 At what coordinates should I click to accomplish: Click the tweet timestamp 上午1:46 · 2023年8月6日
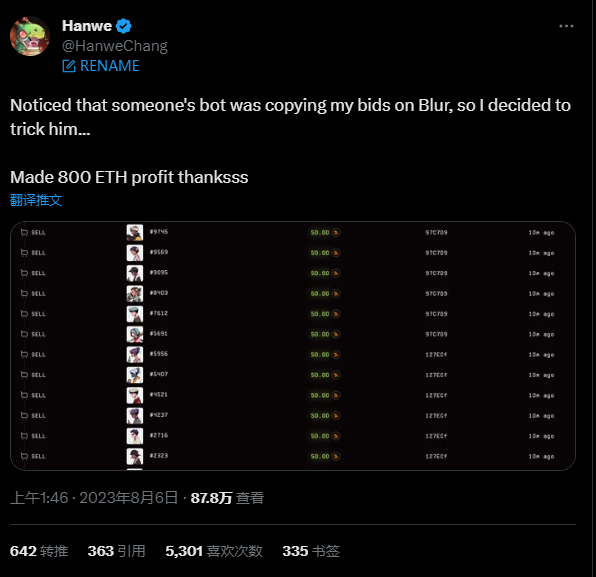click(x=94, y=498)
